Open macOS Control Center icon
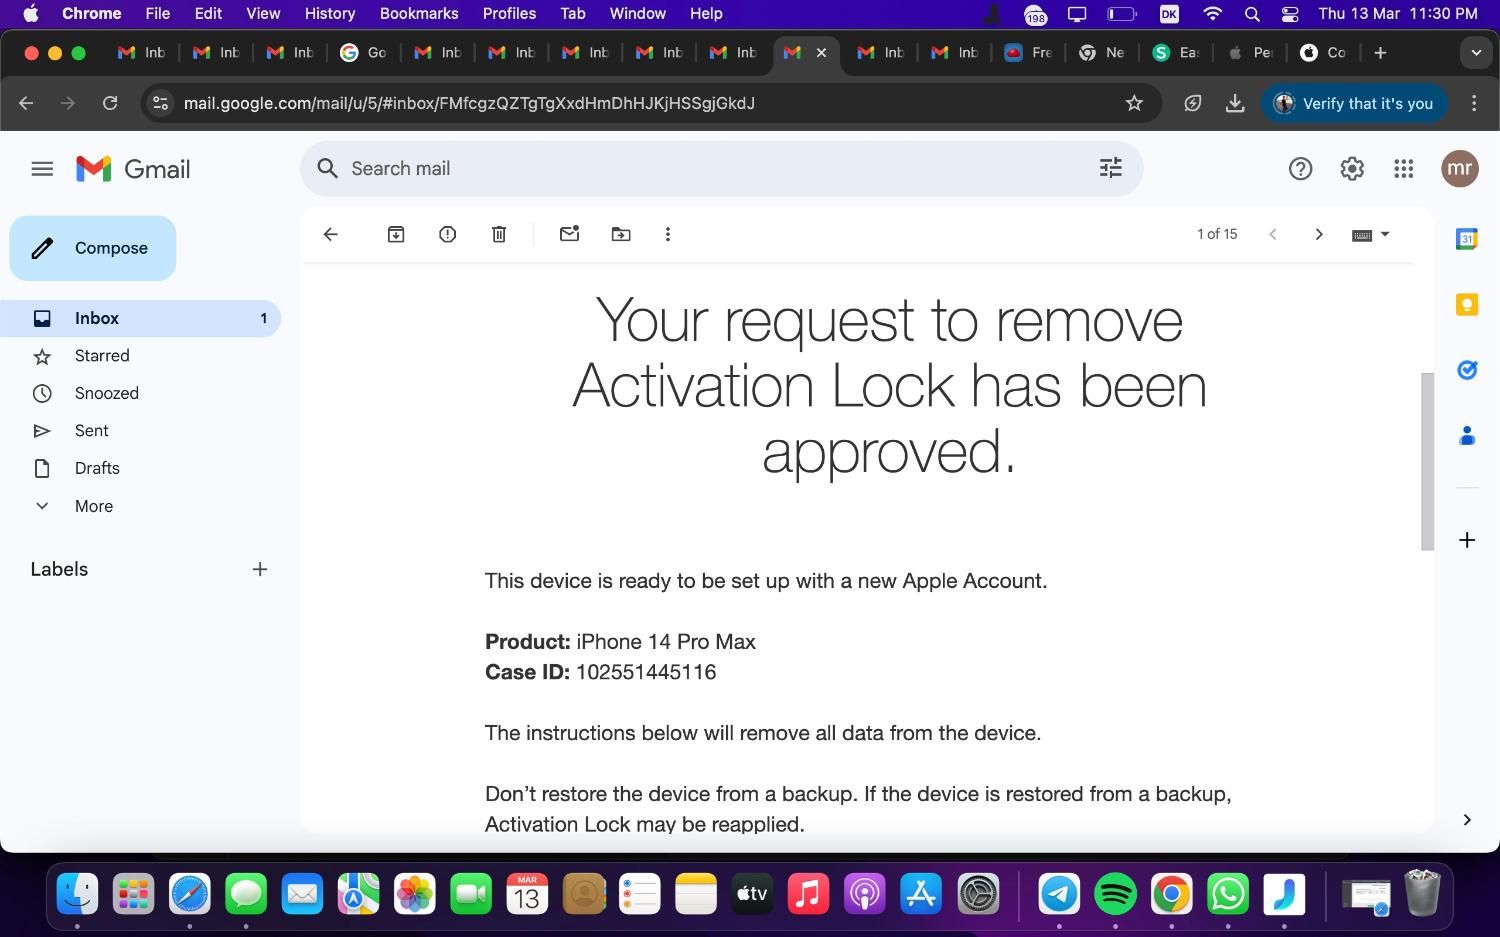This screenshot has height=937, width=1500. [x=1290, y=14]
